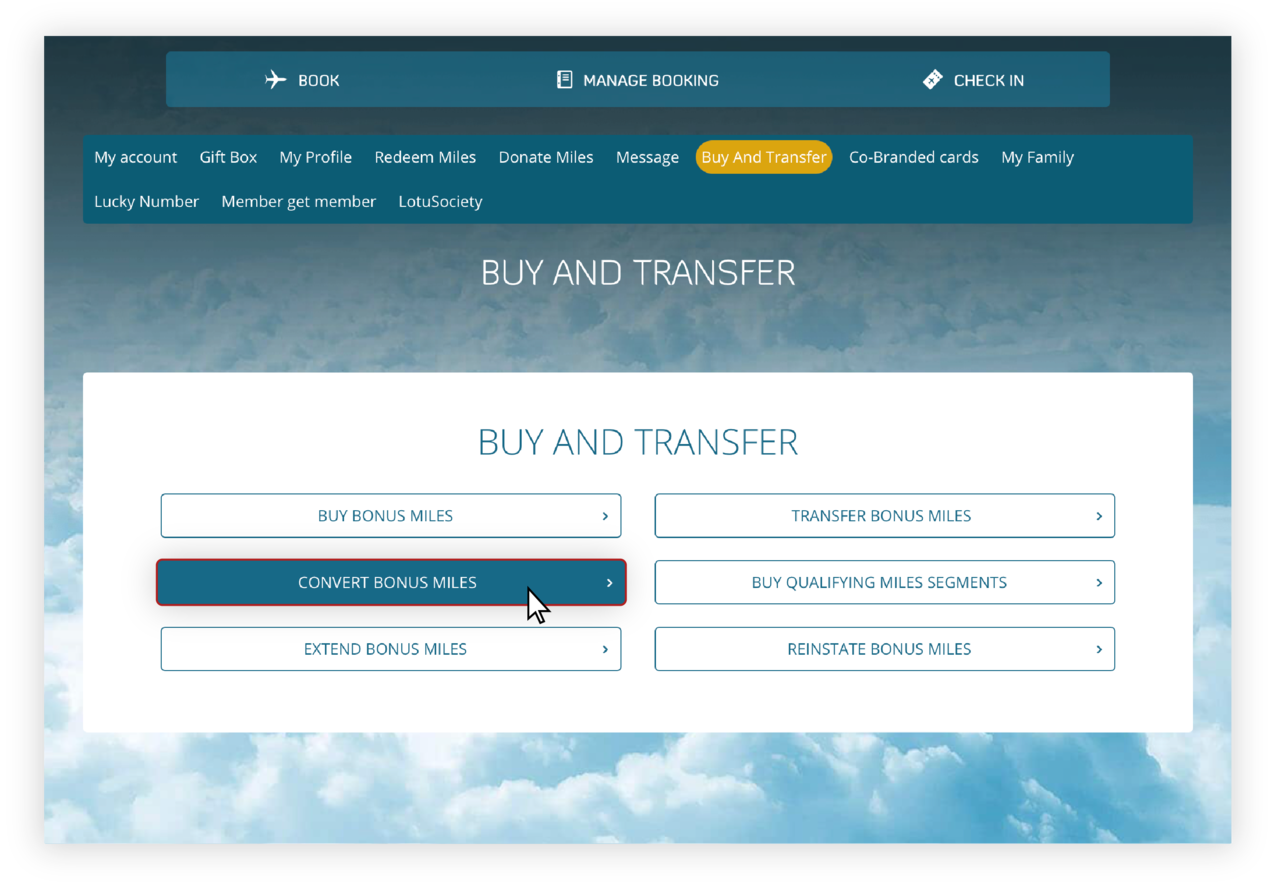This screenshot has width=1276, height=888.
Task: Expand the BUY BONUS MILES chevron arrow
Action: [x=604, y=515]
